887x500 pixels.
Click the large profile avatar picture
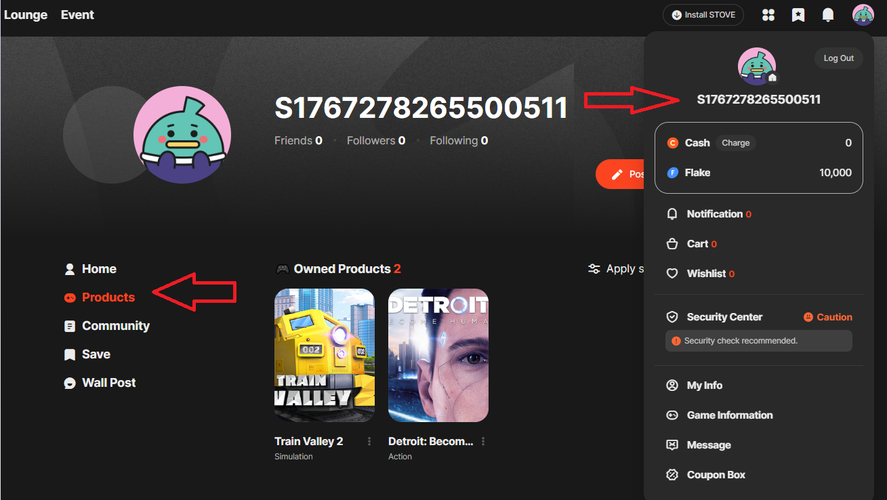click(182, 135)
